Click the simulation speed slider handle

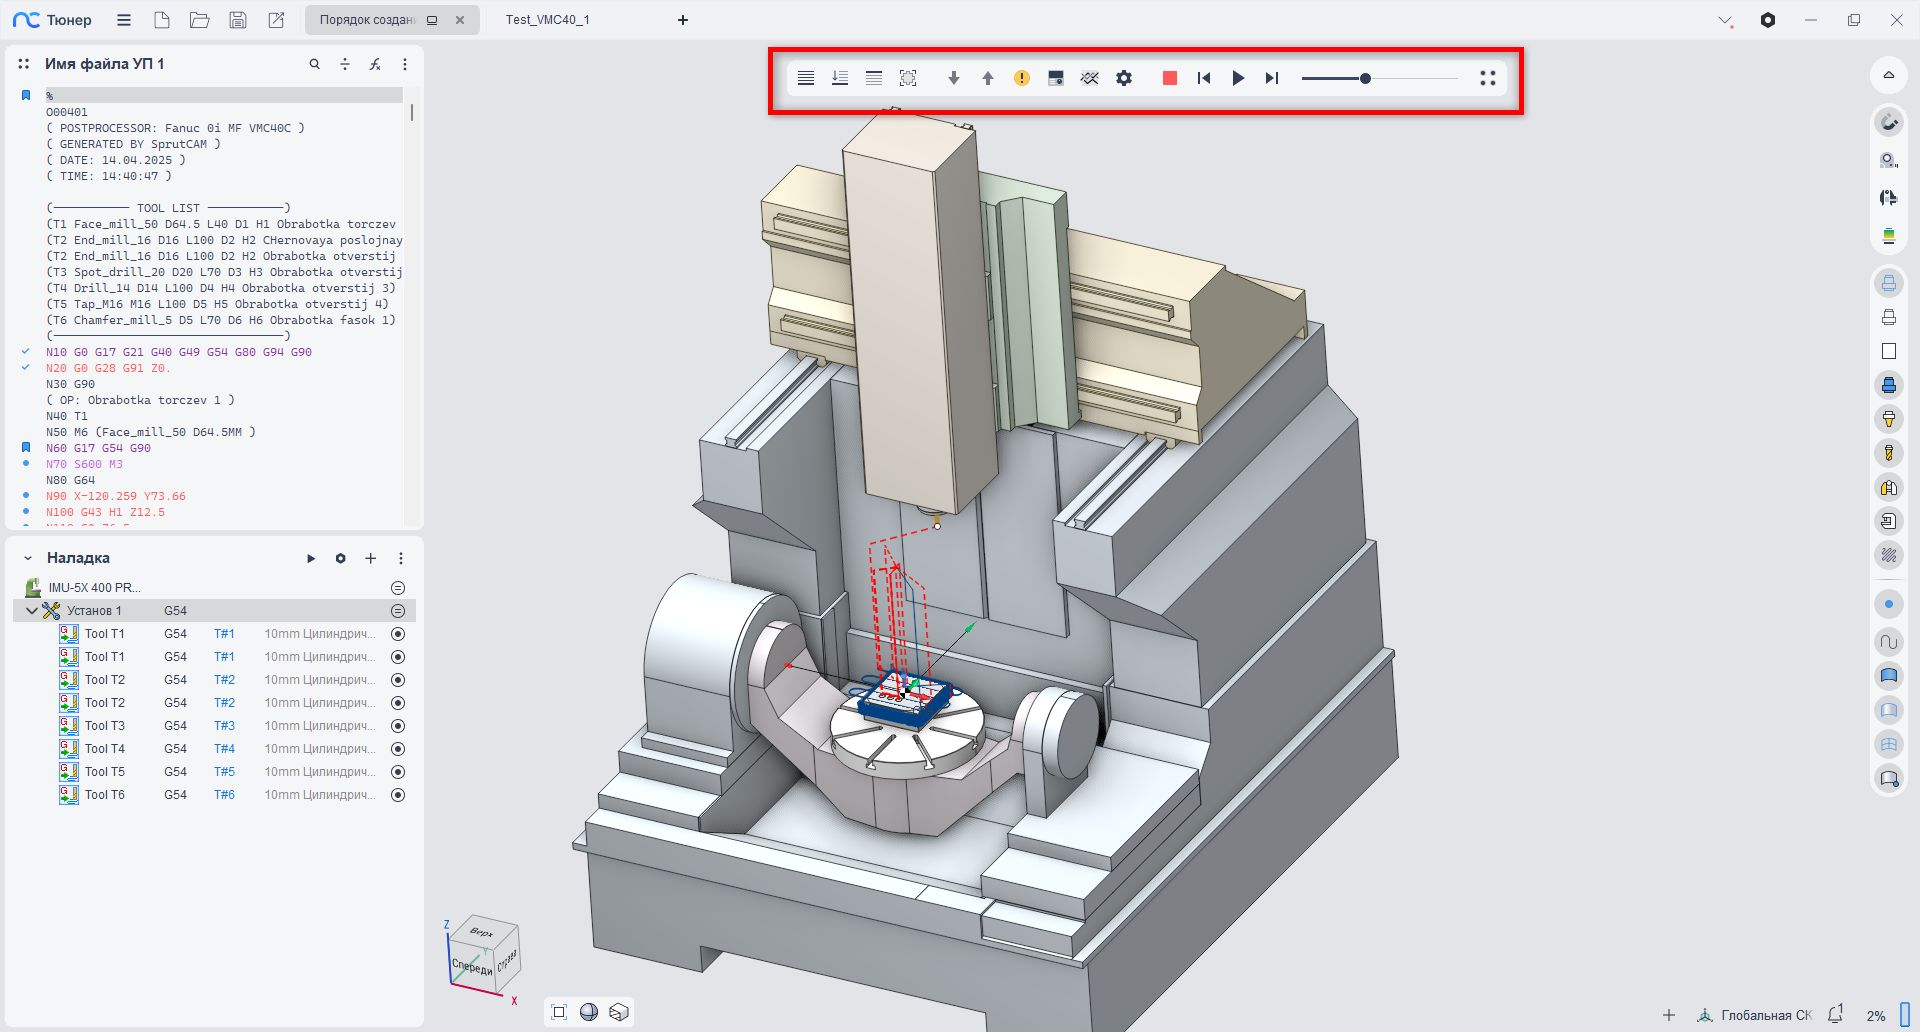coord(1365,78)
